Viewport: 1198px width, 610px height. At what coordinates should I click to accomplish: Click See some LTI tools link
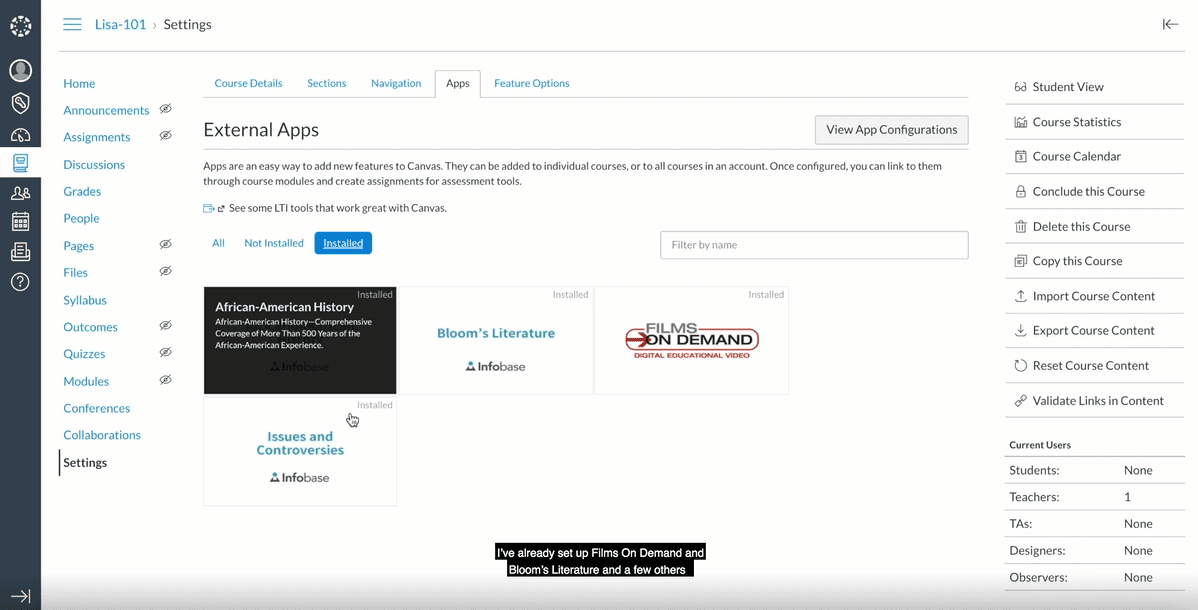[x=338, y=208]
